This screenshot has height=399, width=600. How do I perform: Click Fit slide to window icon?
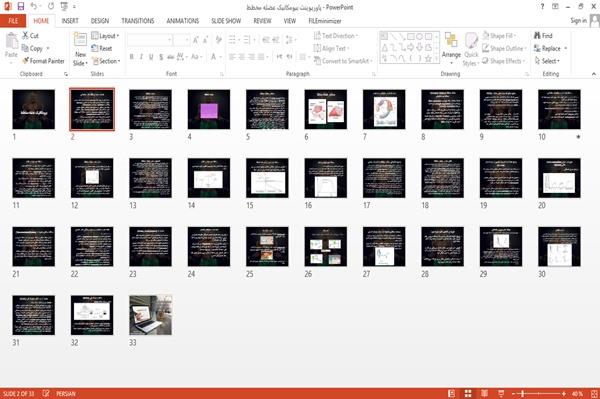[x=594, y=393]
